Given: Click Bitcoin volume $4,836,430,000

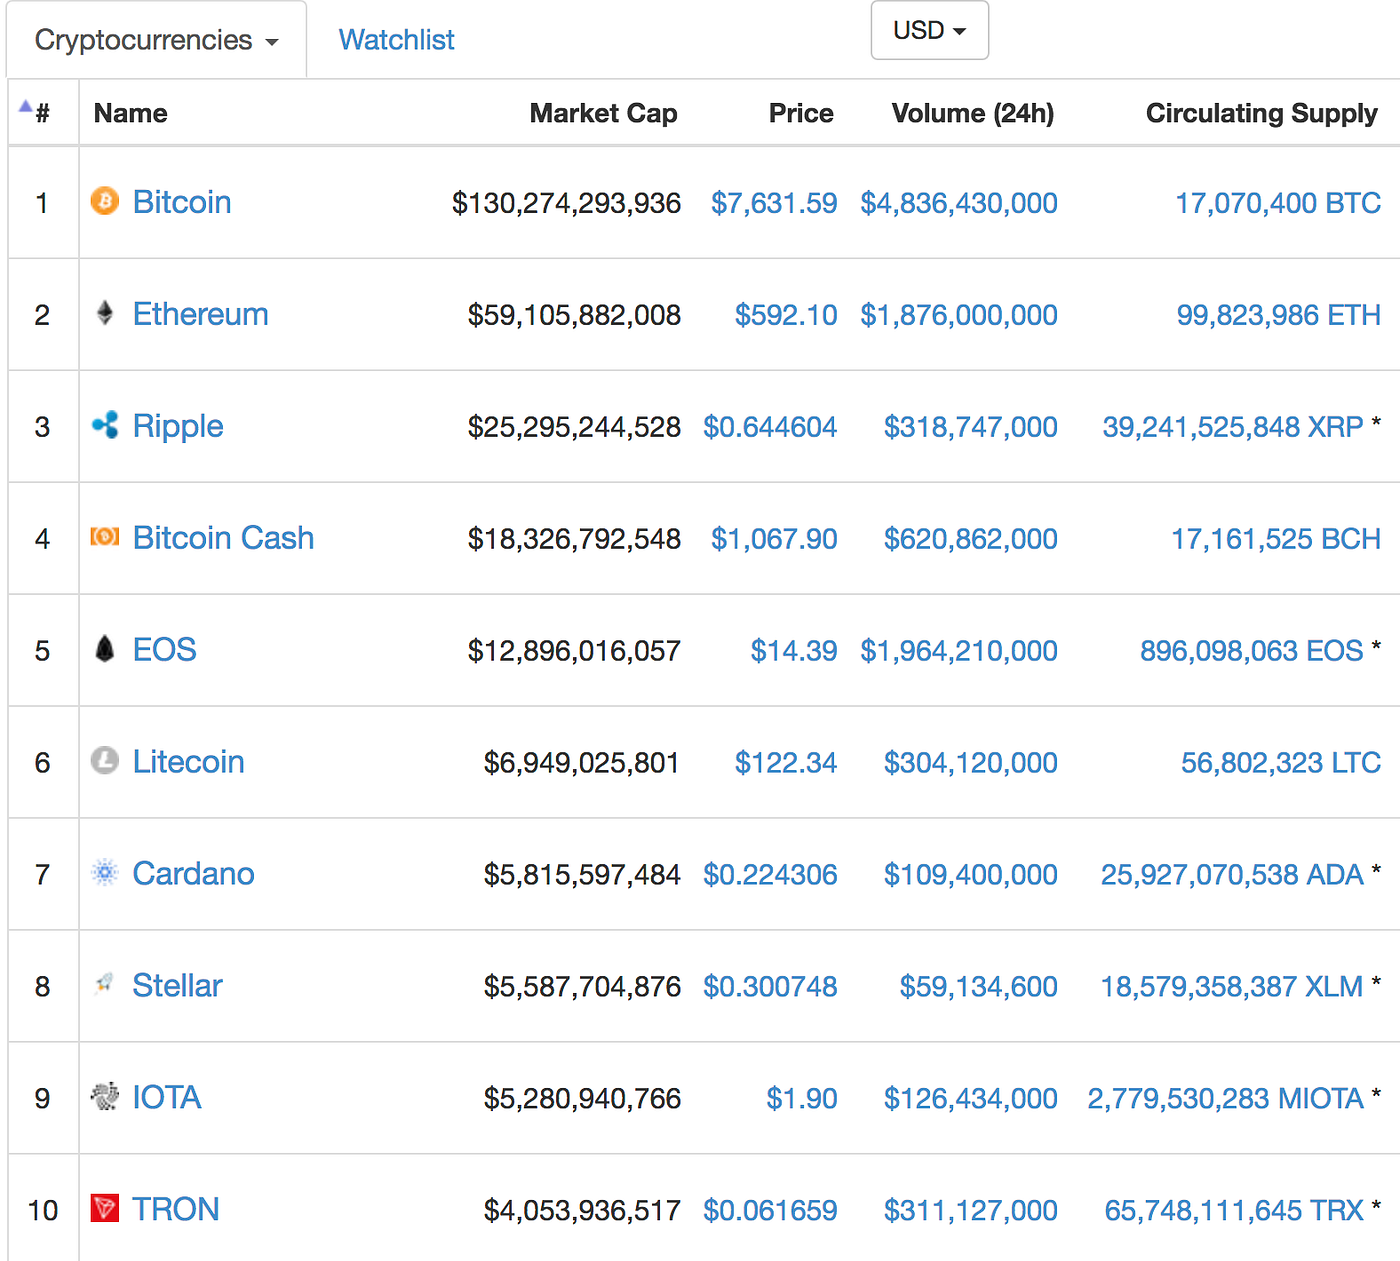Looking at the screenshot, I should [959, 203].
